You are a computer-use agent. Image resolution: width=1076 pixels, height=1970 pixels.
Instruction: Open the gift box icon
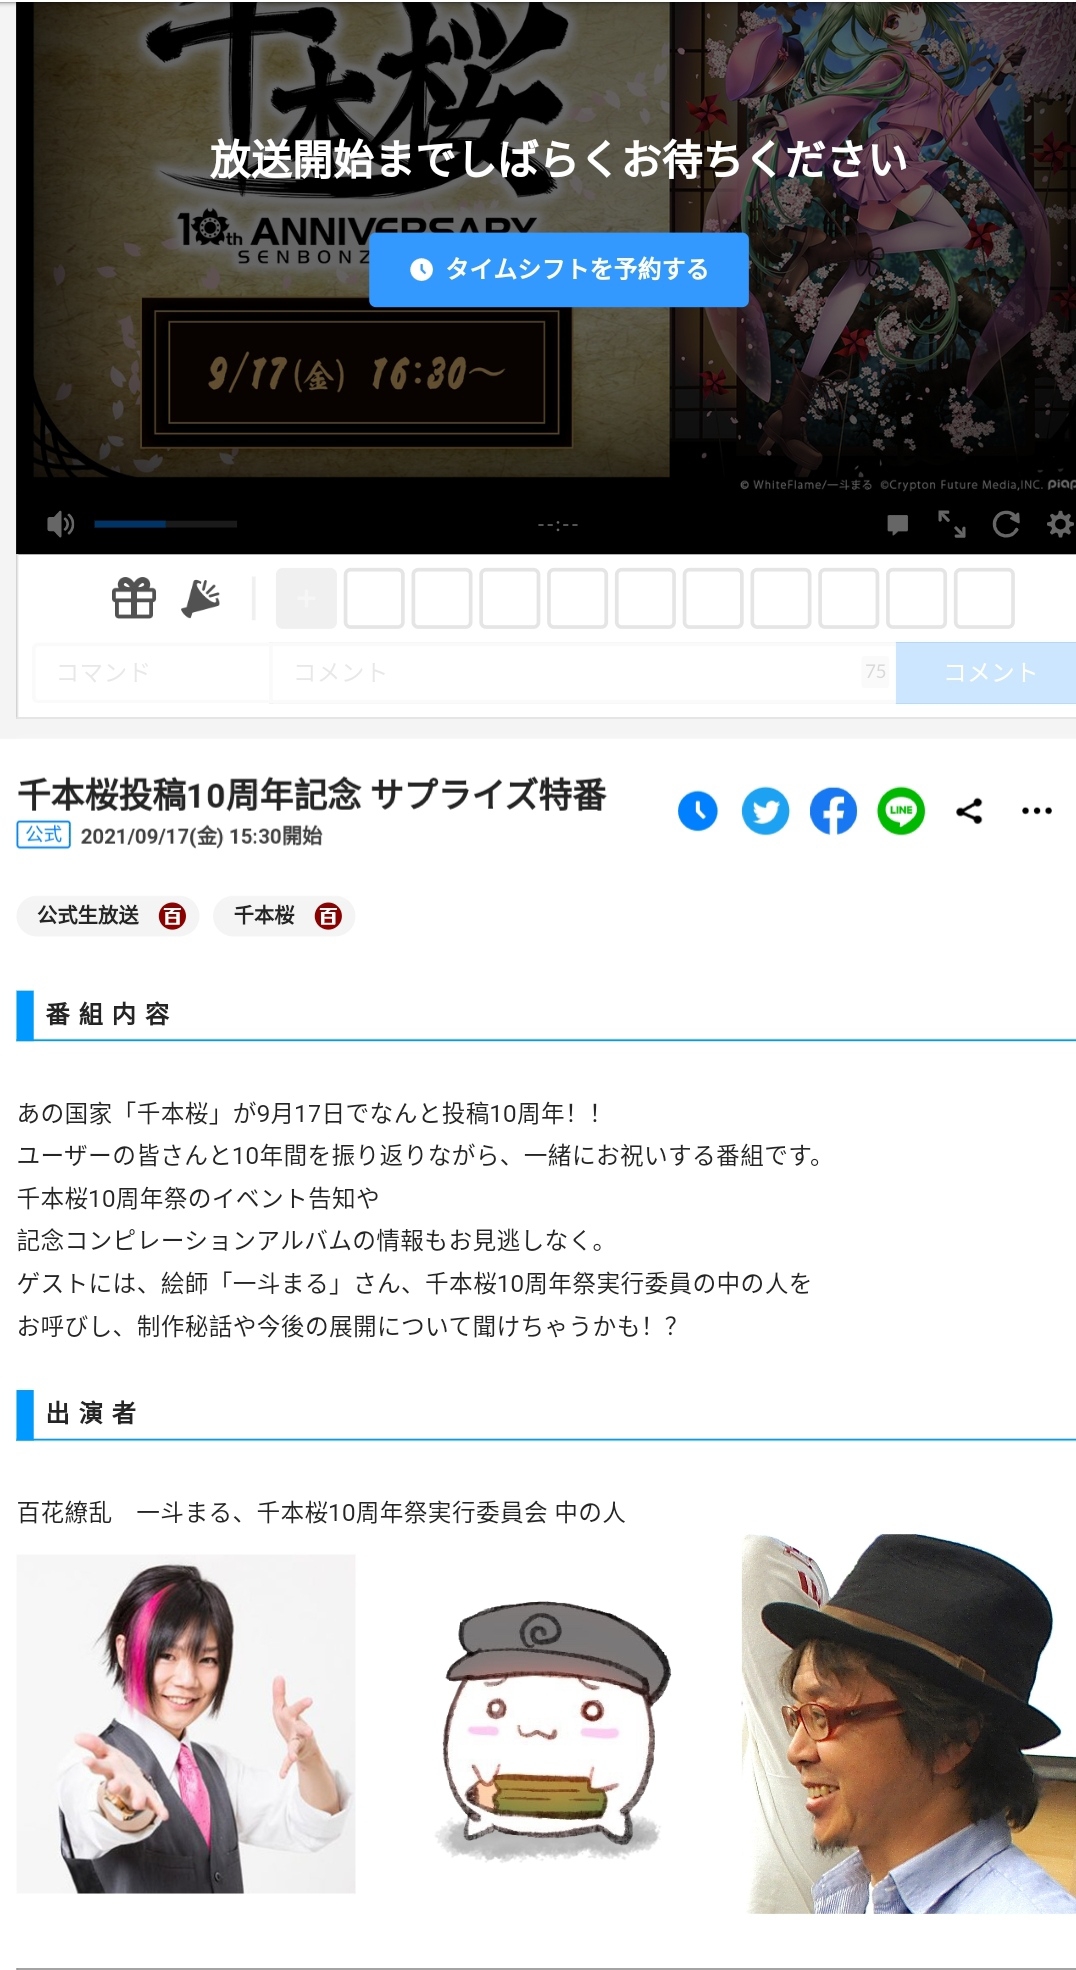coord(133,598)
